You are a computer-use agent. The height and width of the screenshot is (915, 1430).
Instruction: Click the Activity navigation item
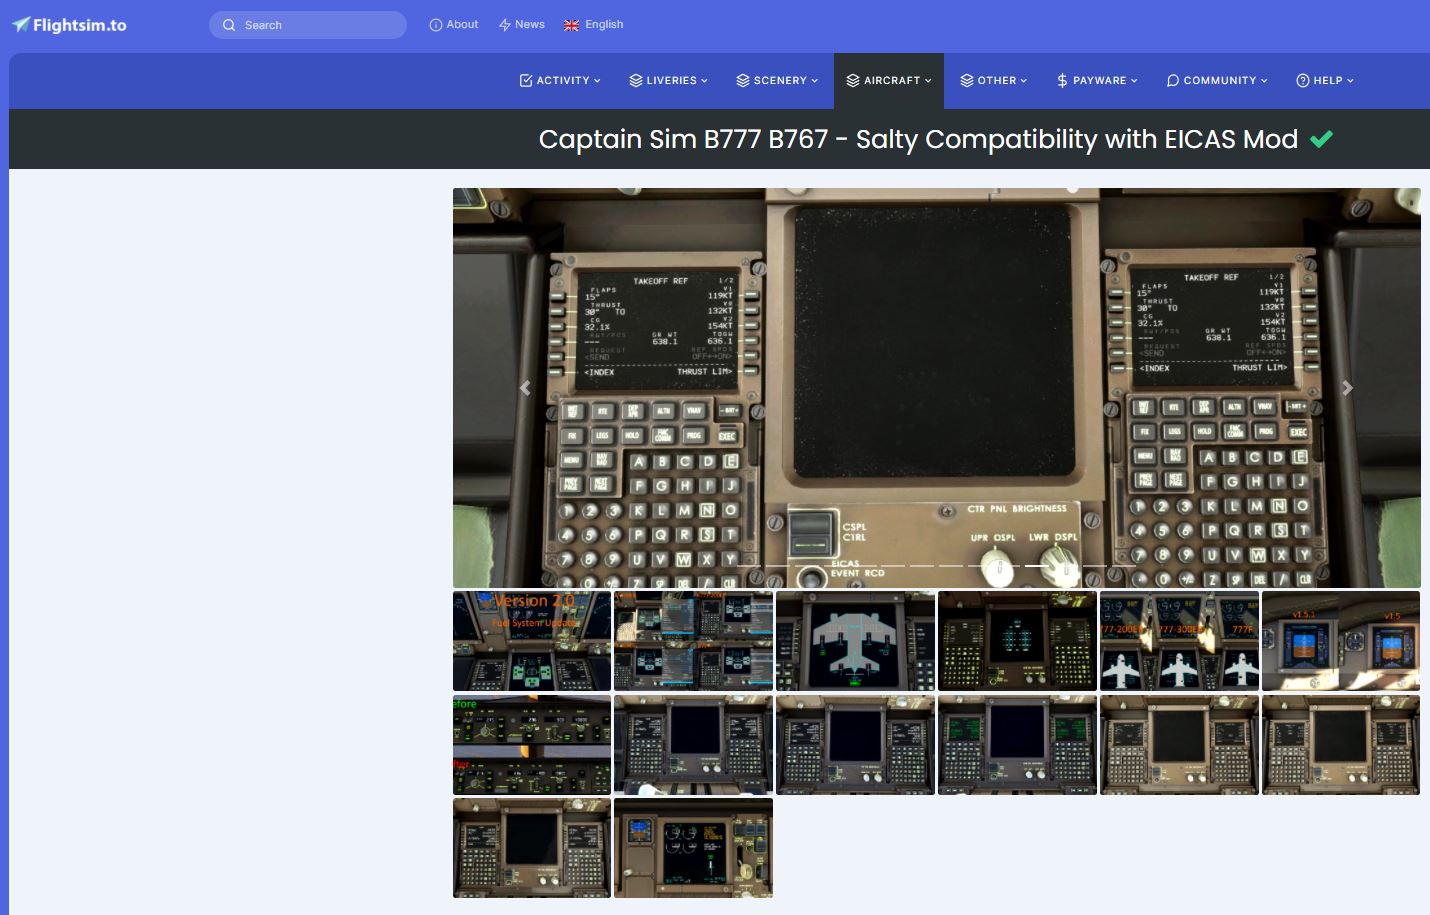point(560,81)
